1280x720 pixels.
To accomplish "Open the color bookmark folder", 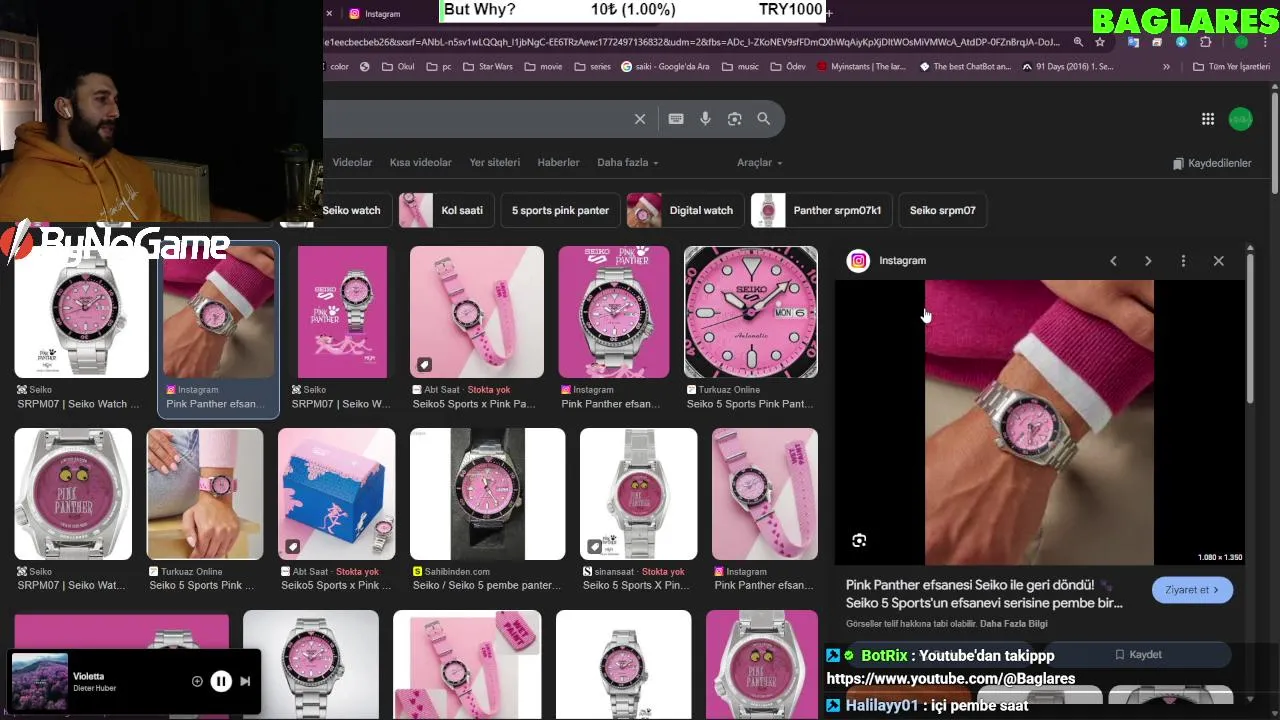I will pos(339,67).
